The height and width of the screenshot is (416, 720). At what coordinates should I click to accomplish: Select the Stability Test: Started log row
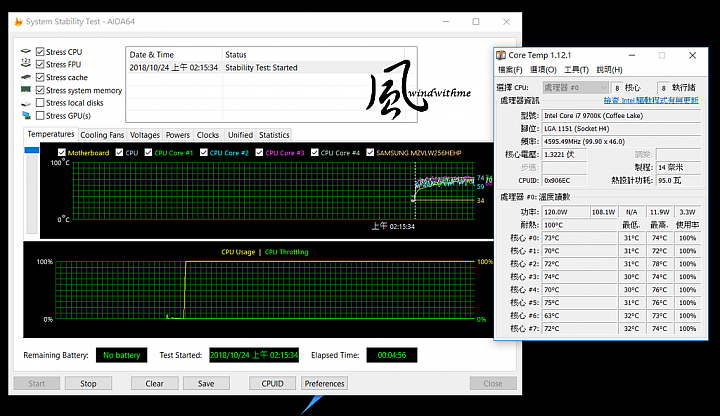[x=271, y=67]
